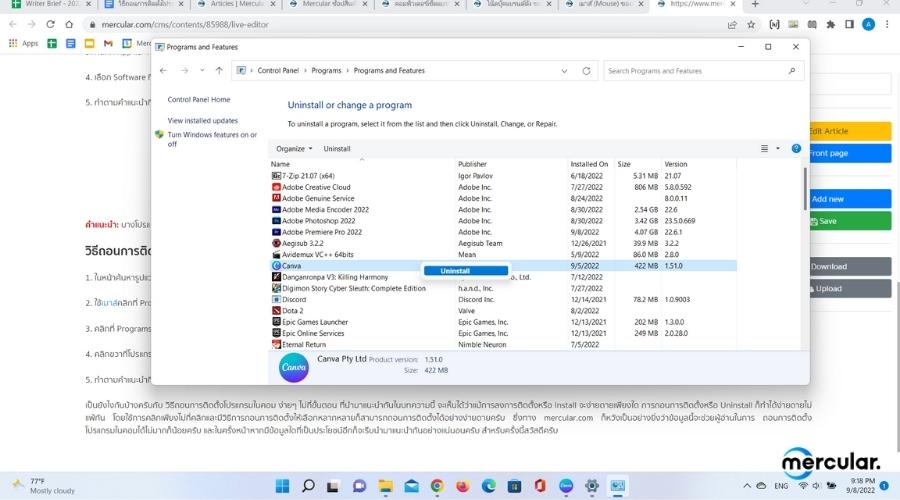Screen dimensions: 900x500
Task: Open taskbar Search
Action: pos(308,486)
